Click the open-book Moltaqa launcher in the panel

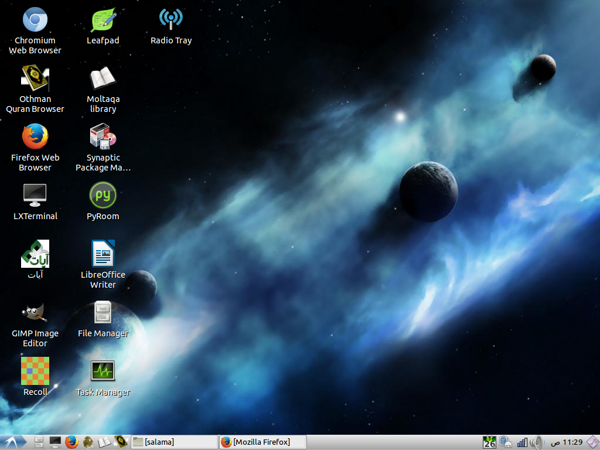[x=104, y=442]
